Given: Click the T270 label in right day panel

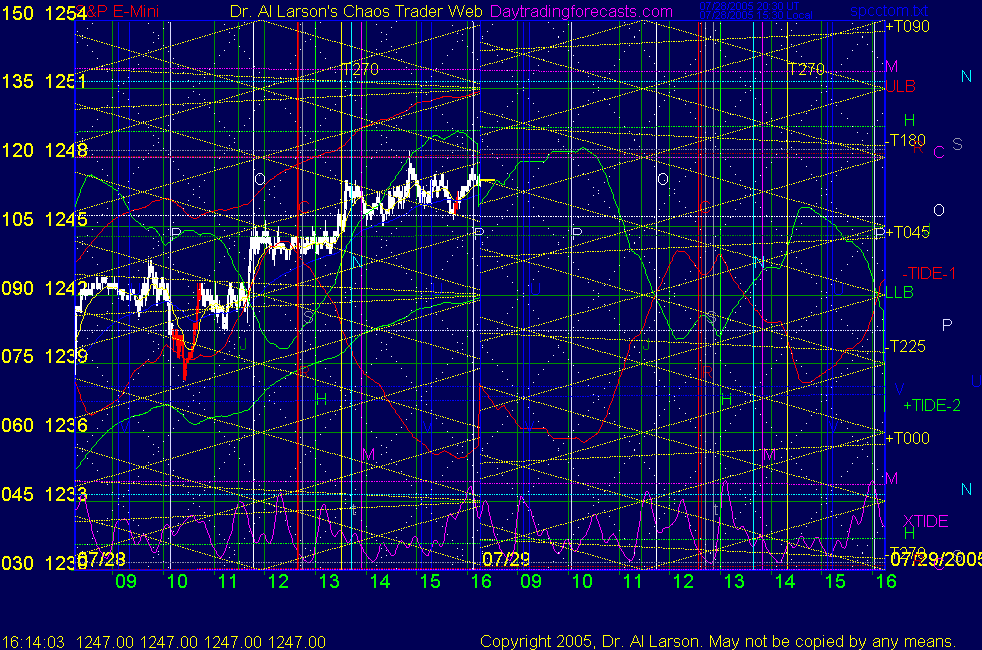Looking at the screenshot, I should (806, 69).
